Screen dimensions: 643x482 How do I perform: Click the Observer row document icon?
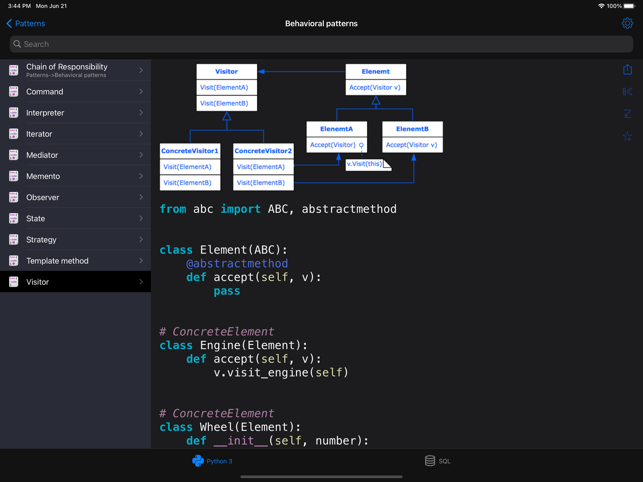tap(14, 197)
